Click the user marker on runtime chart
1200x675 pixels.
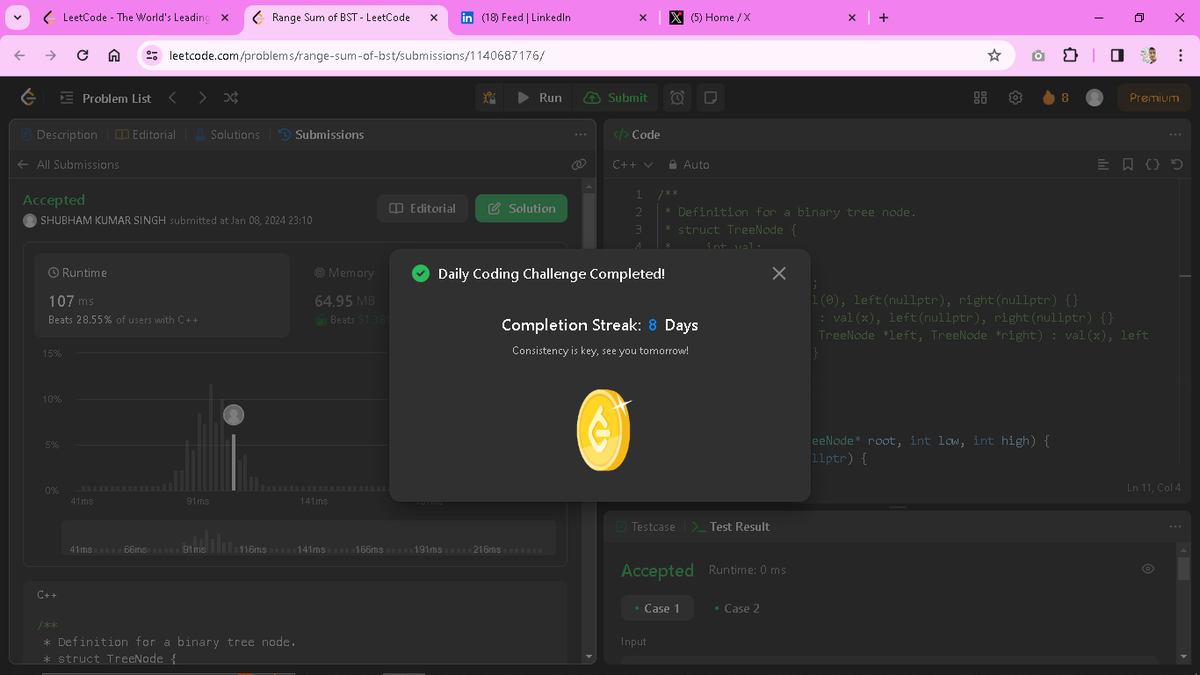[234, 414]
